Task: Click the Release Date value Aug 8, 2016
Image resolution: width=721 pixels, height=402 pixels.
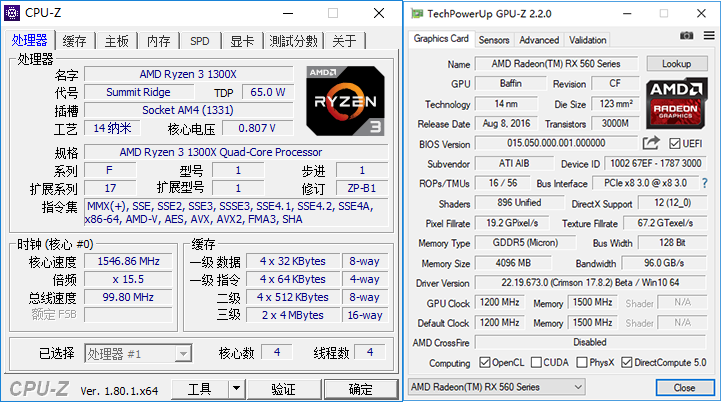Action: [x=506, y=123]
